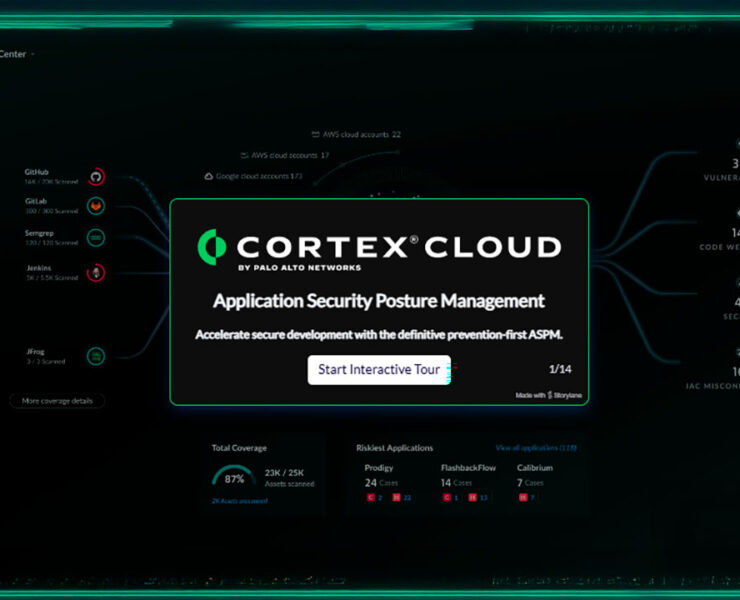Click the Google cloud accounts label
The height and width of the screenshot is (600, 740).
coord(259,176)
